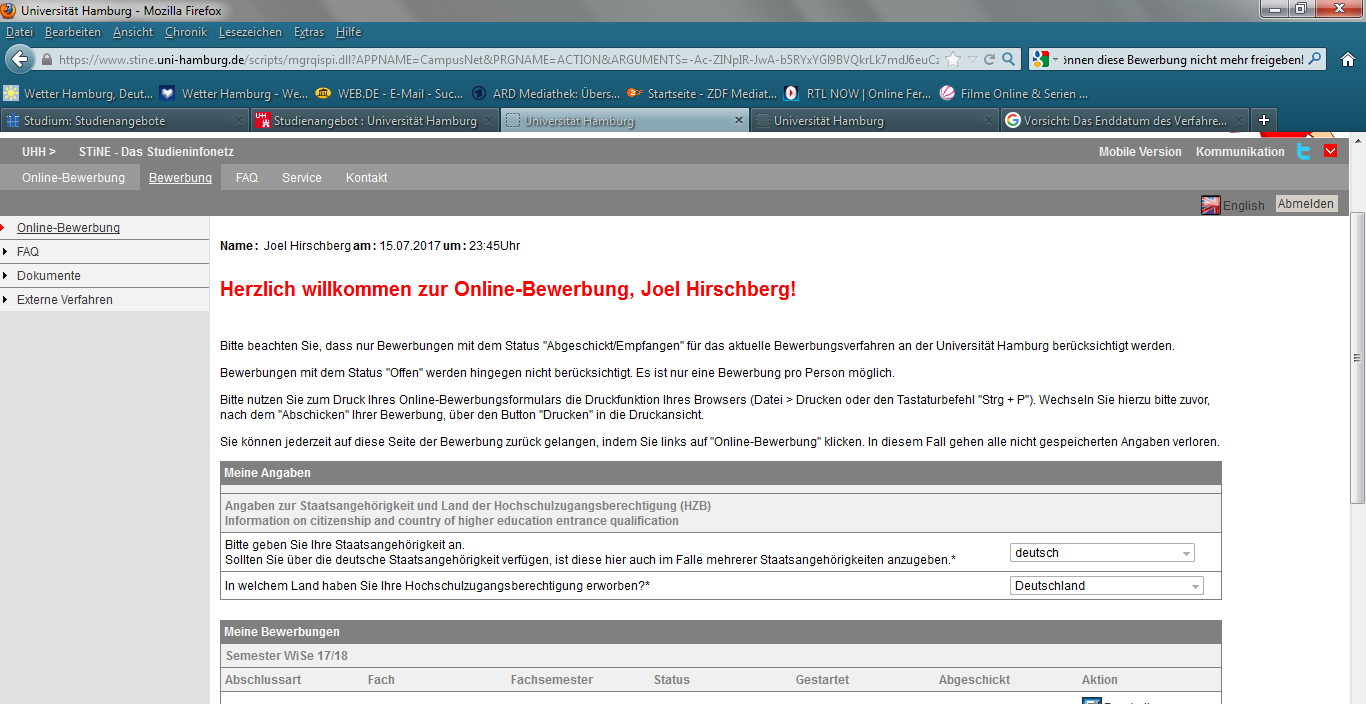Switch language via the British flag icon
This screenshot has height=704, width=1366.
pyautogui.click(x=1211, y=203)
